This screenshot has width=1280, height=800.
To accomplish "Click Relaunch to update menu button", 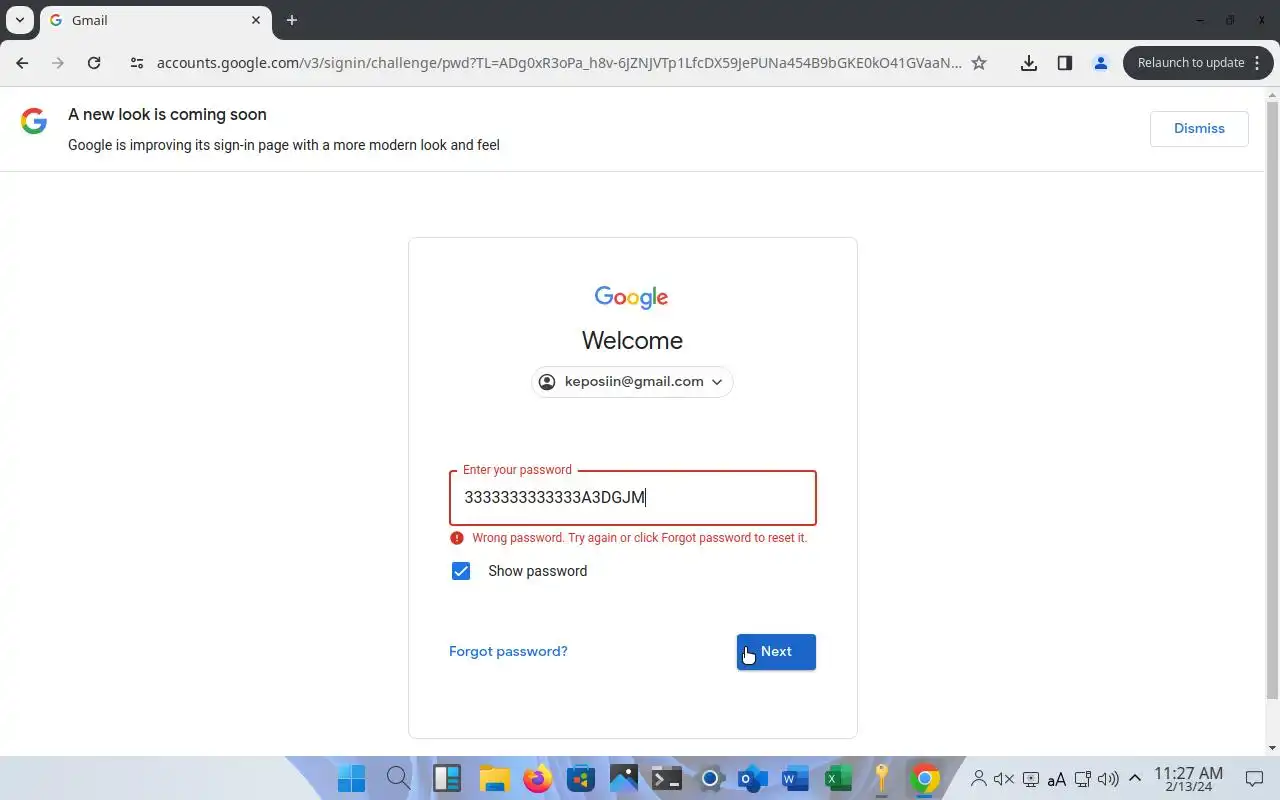I will (1197, 63).
